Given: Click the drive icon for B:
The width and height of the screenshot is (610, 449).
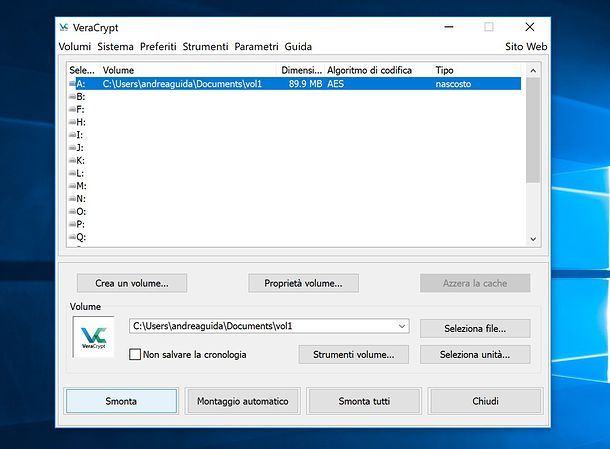Looking at the screenshot, I should point(72,96).
